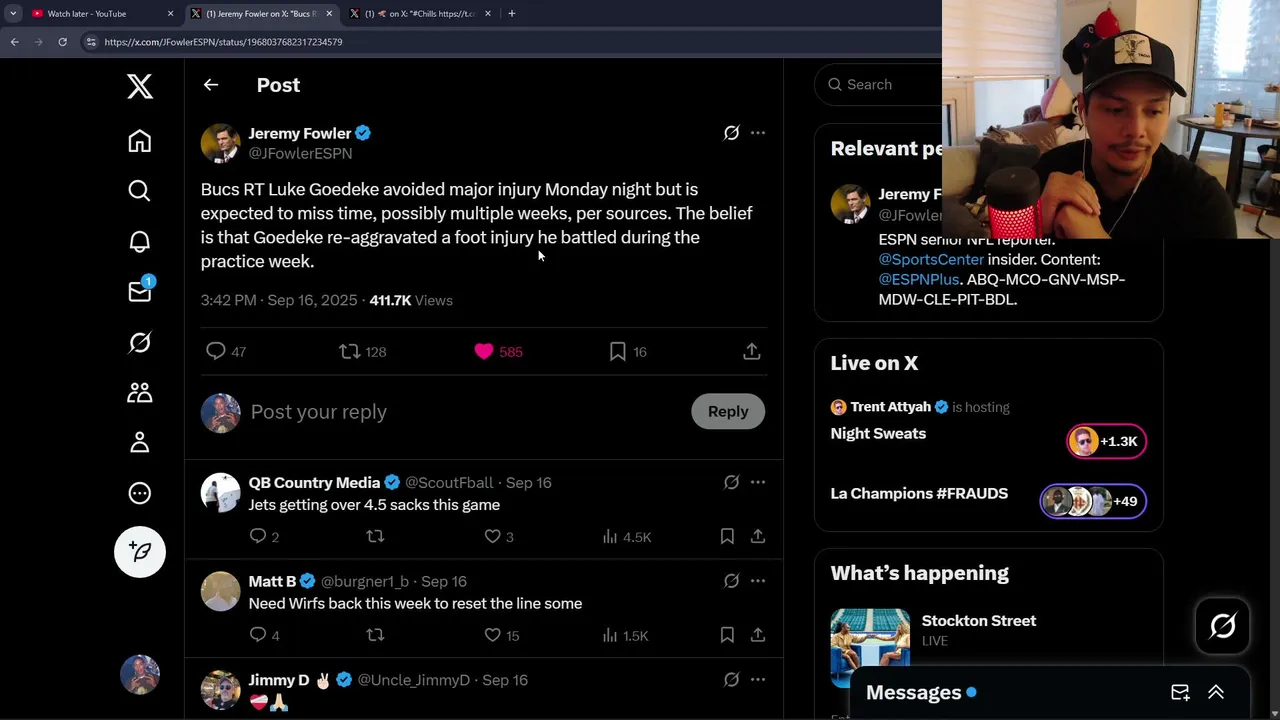1280x720 pixels.
Task: View analytics 1.5K on Matt B reply
Action: 626,635
